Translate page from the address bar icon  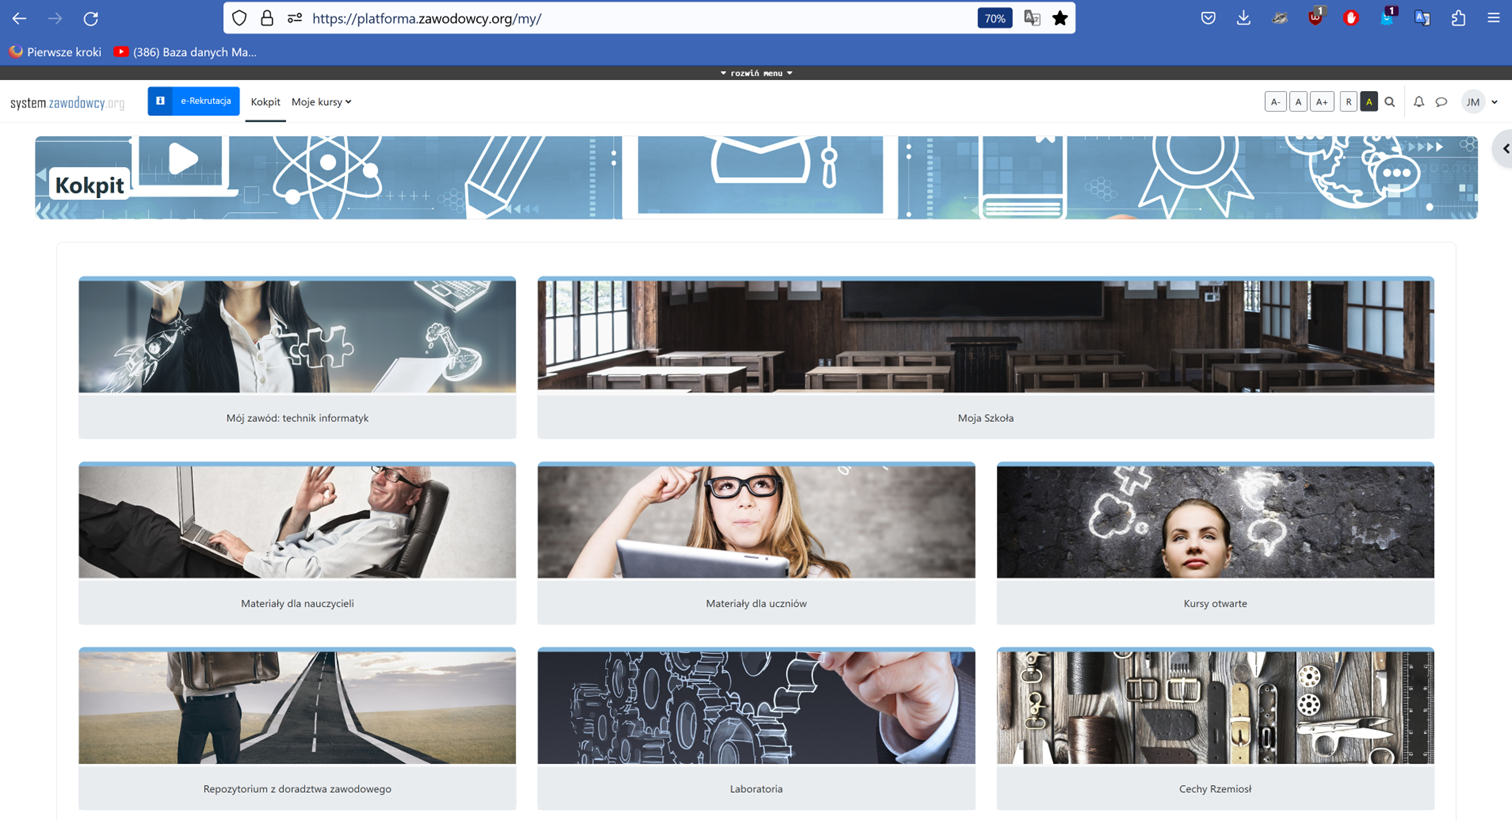pyautogui.click(x=1032, y=18)
